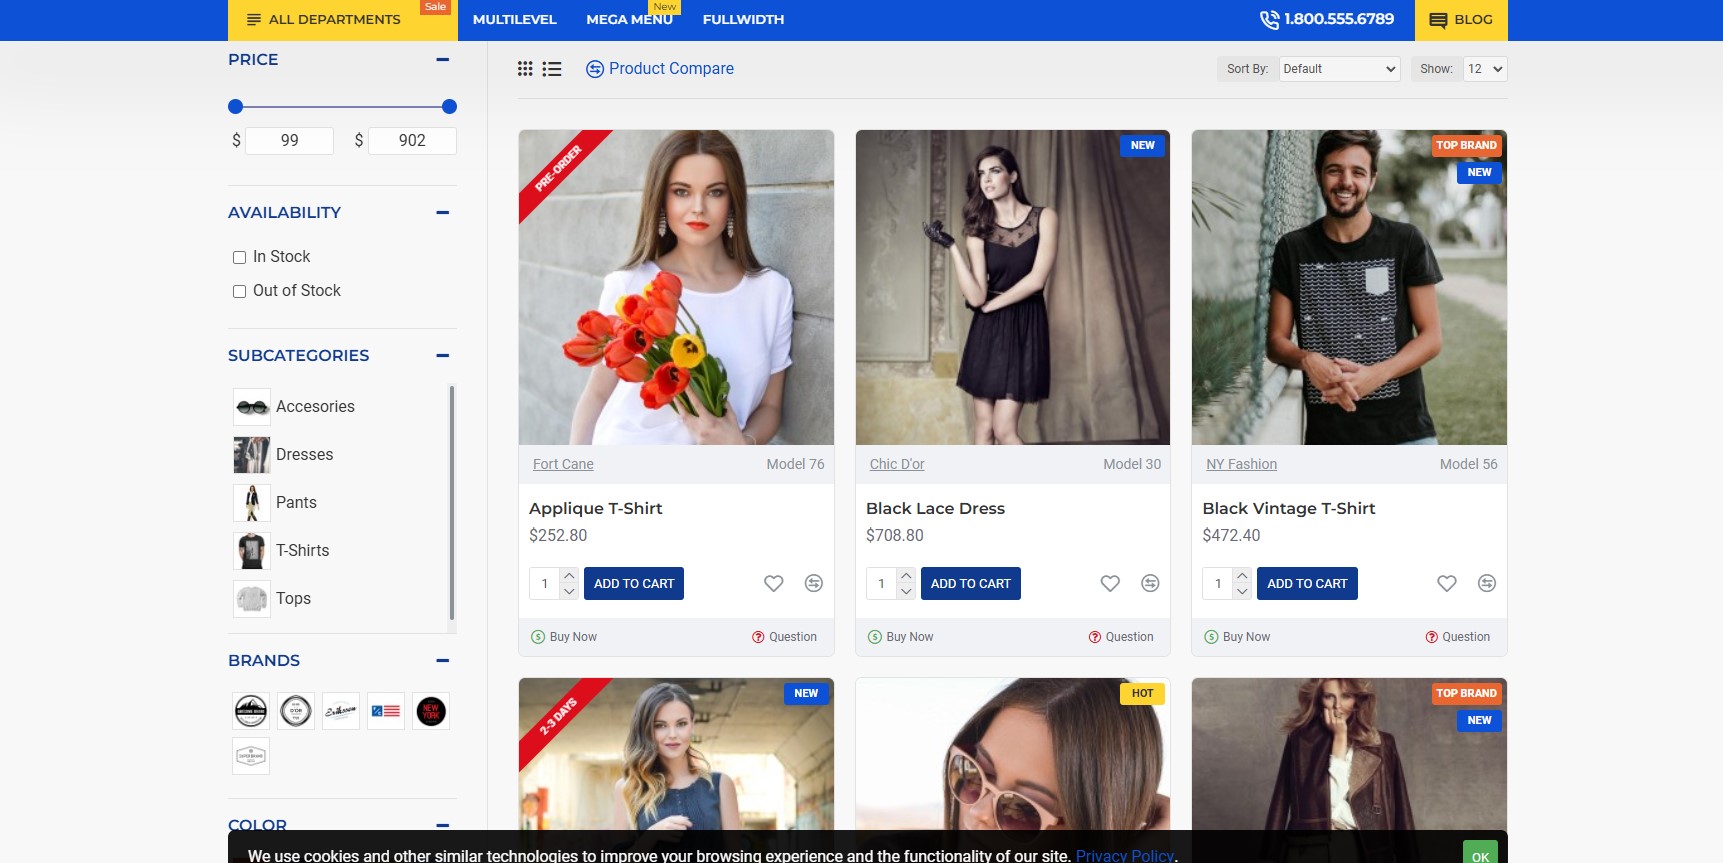Screen dimensions: 1723x863
Task: Filter by T-Shirts subcategory
Action: pyautogui.click(x=281, y=551)
